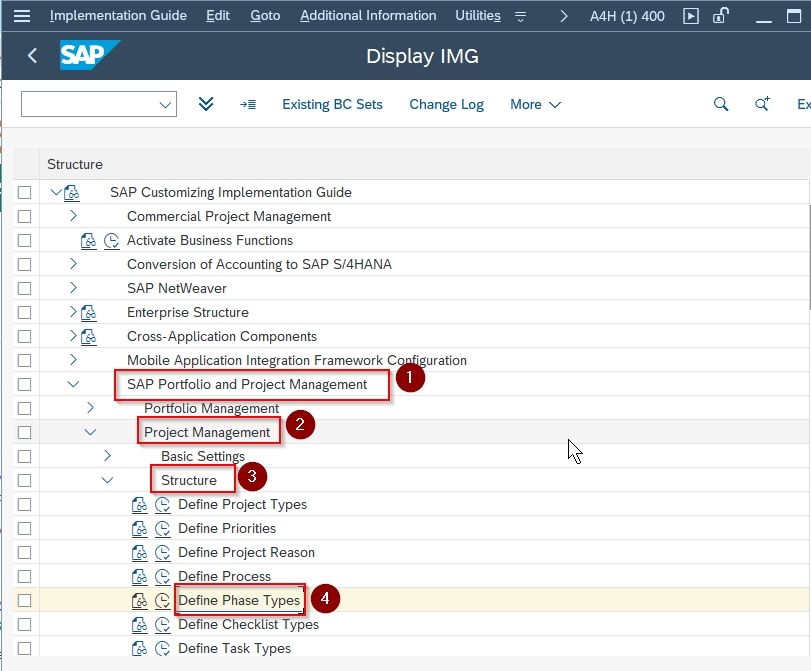Click the find next magnifier-plus icon
The width and height of the screenshot is (811, 671).
coord(762,104)
